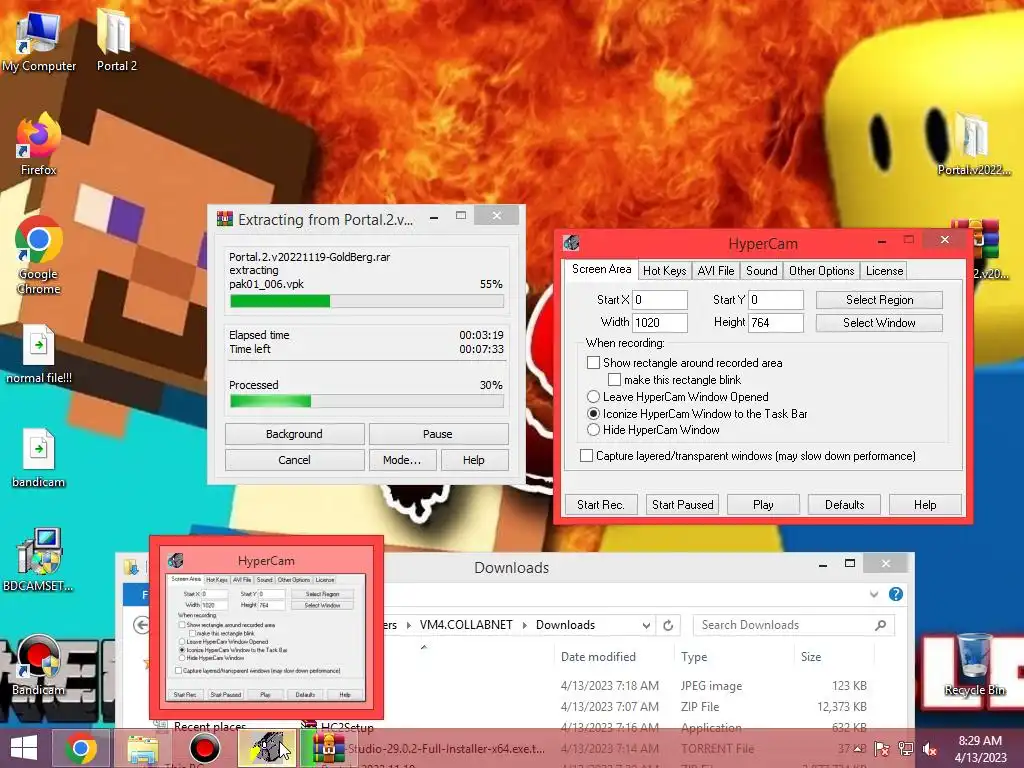Click the muted volume tray icon
Screen dimensions: 1024x768
click(929, 749)
